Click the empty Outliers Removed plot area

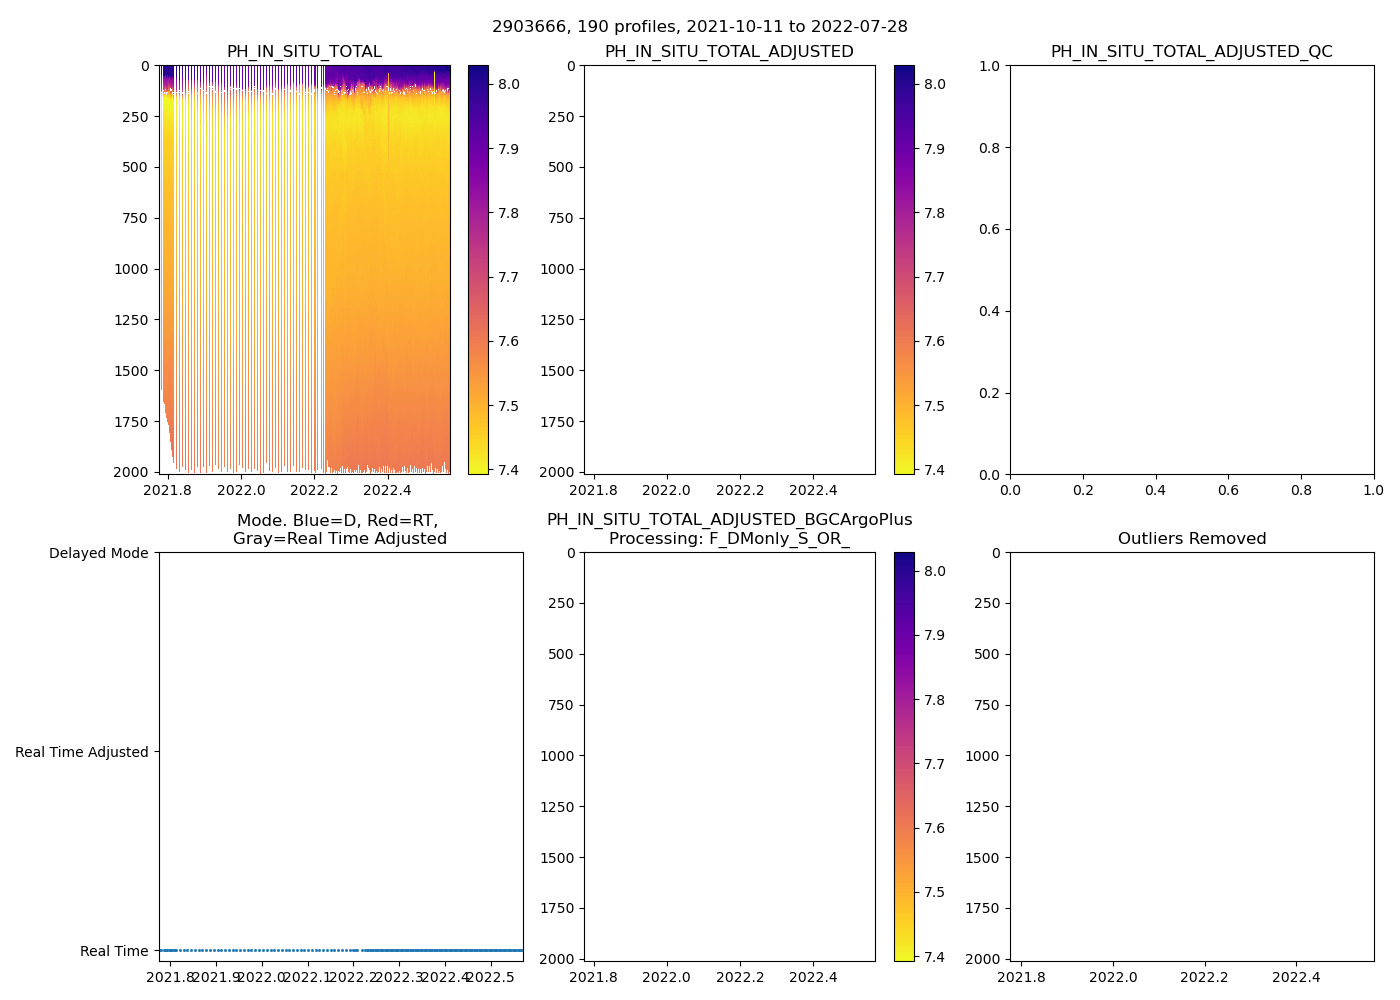(1191, 756)
